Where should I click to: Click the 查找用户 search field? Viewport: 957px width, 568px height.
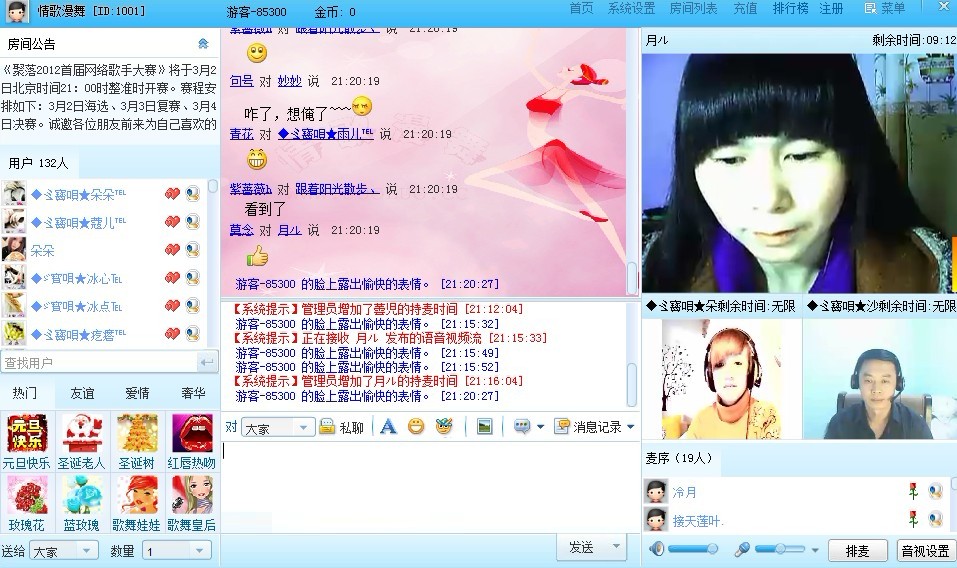[99, 362]
